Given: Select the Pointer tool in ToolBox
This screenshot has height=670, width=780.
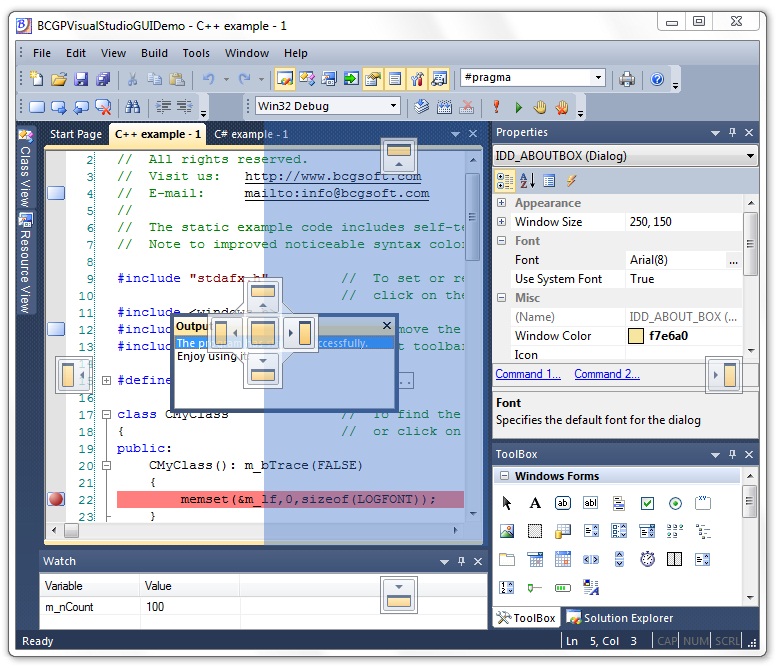Looking at the screenshot, I should (x=507, y=503).
